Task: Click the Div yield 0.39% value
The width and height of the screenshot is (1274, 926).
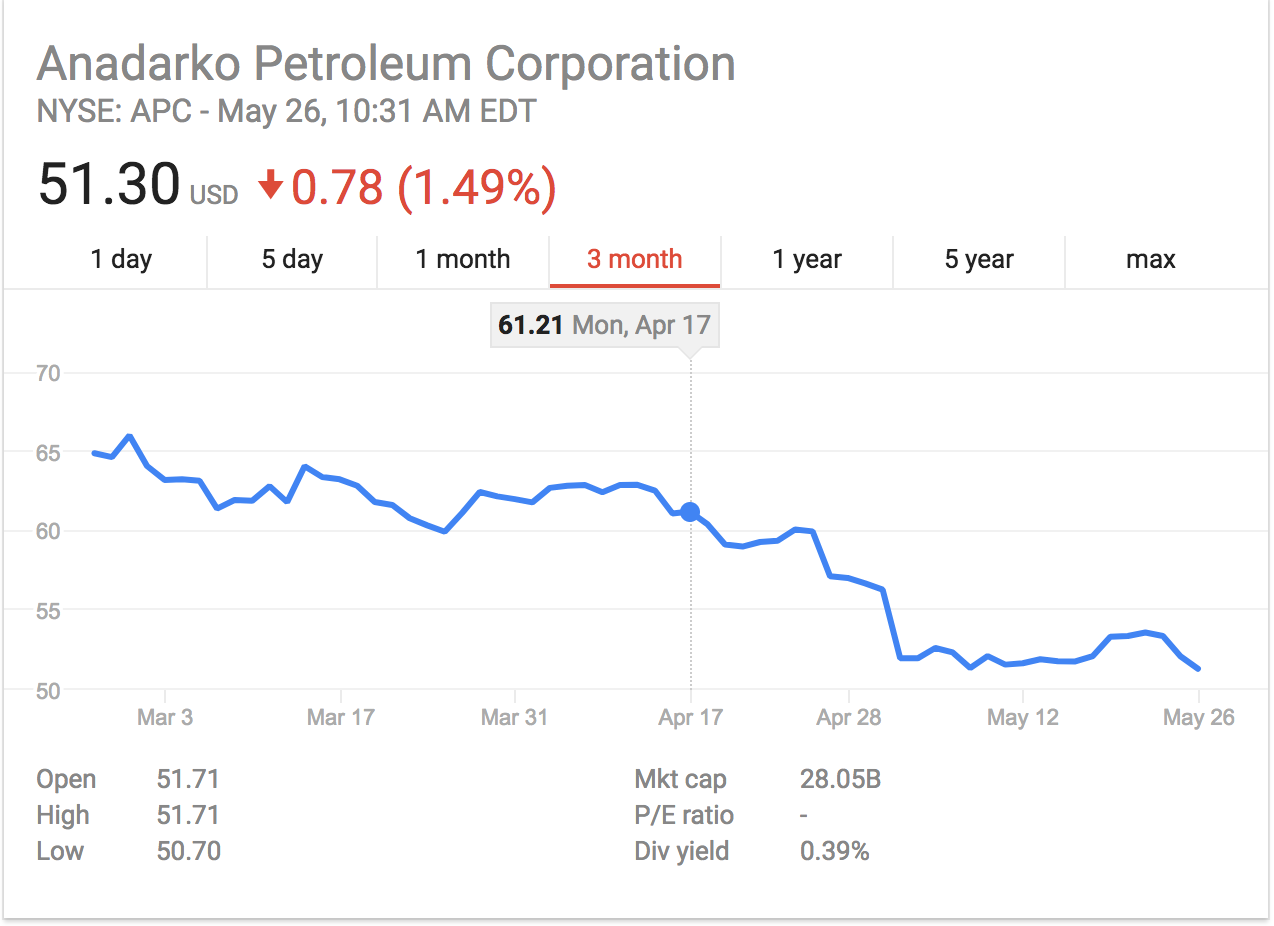Action: pos(834,852)
